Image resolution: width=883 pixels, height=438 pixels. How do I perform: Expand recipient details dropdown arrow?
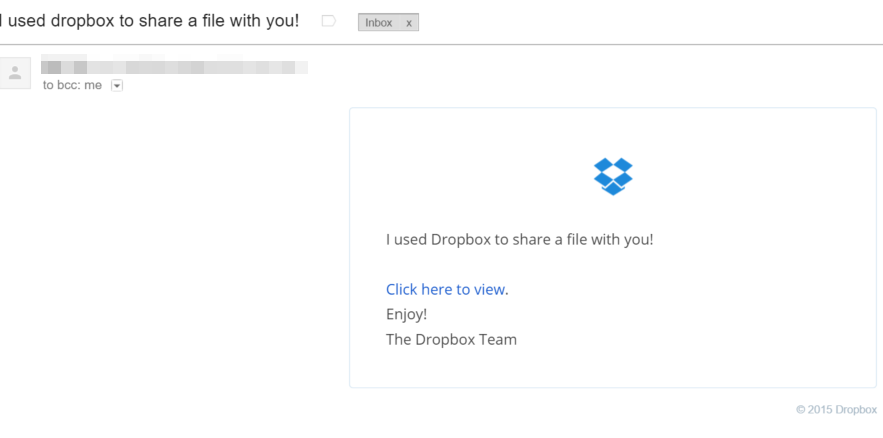(117, 86)
